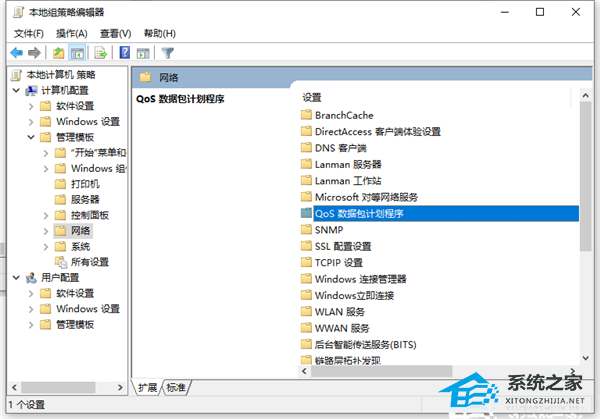The image size is (600, 419).
Task: Expand Windows 设置 under 计算机配置
Action: pos(31,122)
